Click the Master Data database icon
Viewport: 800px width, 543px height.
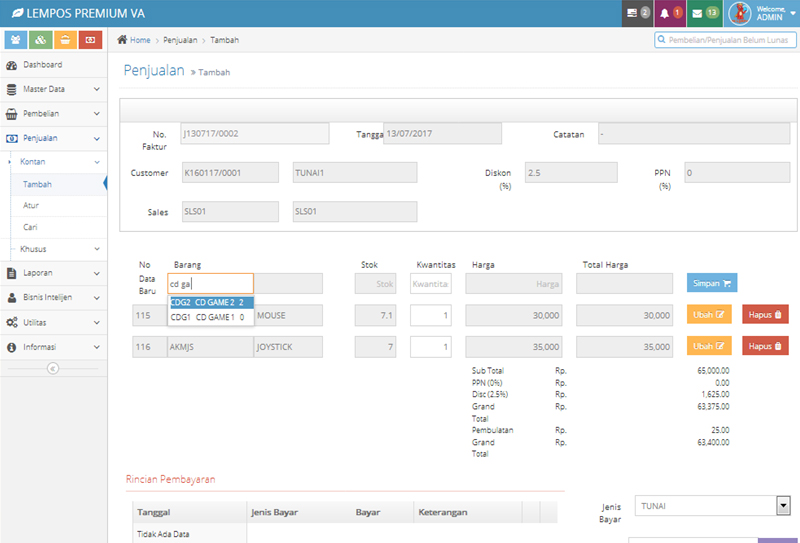[x=11, y=89]
